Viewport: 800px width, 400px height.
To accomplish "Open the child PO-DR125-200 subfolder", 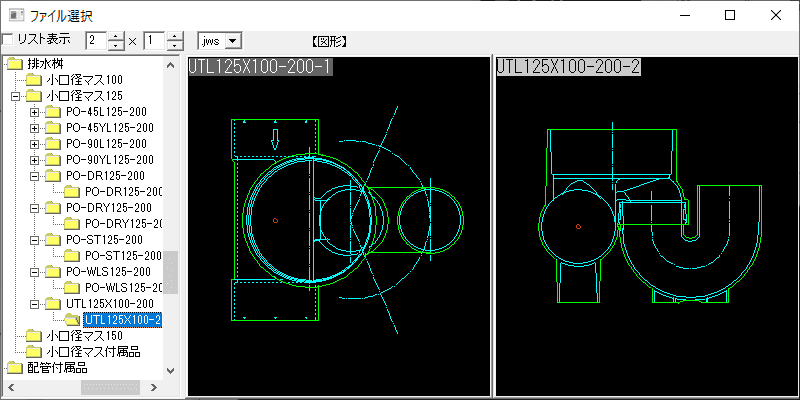I will pyautogui.click(x=123, y=192).
